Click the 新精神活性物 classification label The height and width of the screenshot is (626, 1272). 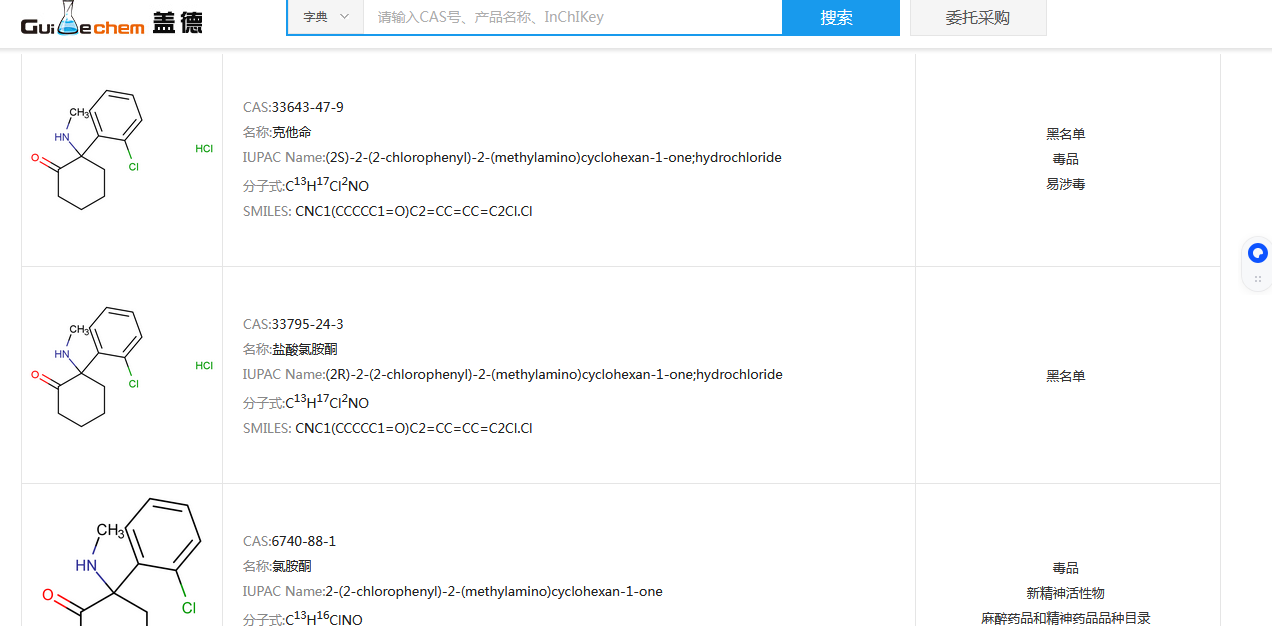[1065, 593]
